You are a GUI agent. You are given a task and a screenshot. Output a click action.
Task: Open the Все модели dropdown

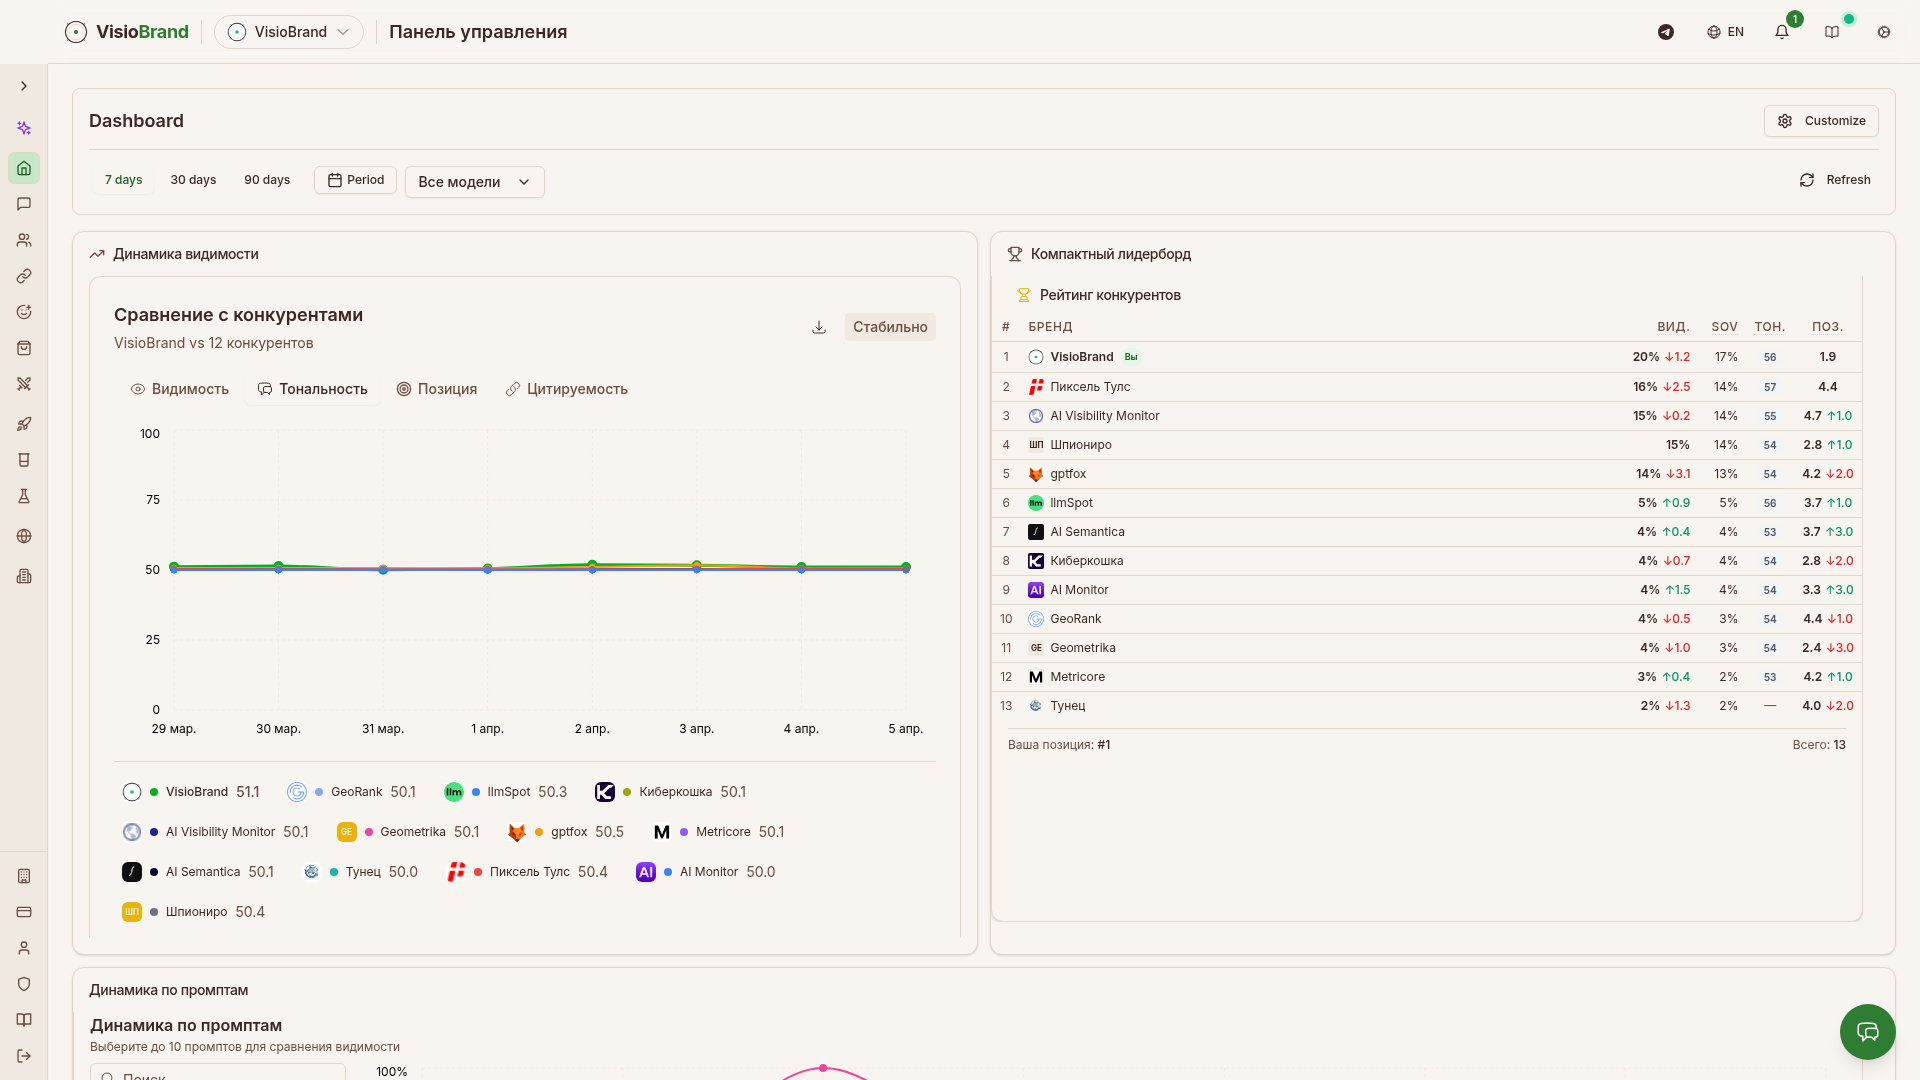[474, 182]
